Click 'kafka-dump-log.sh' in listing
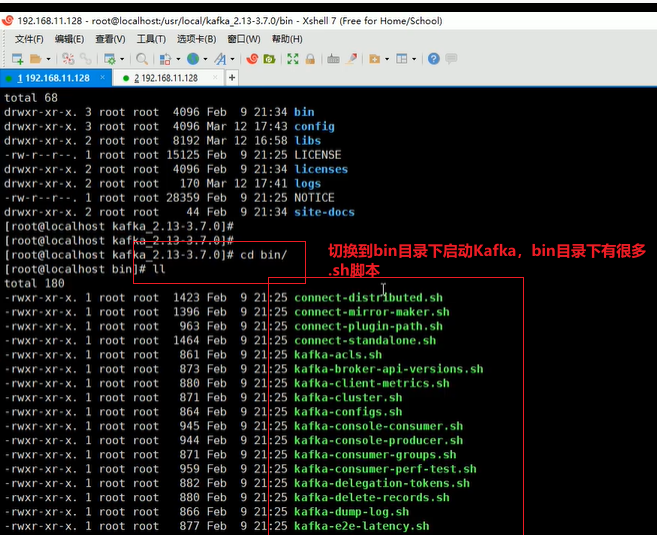 352,512
